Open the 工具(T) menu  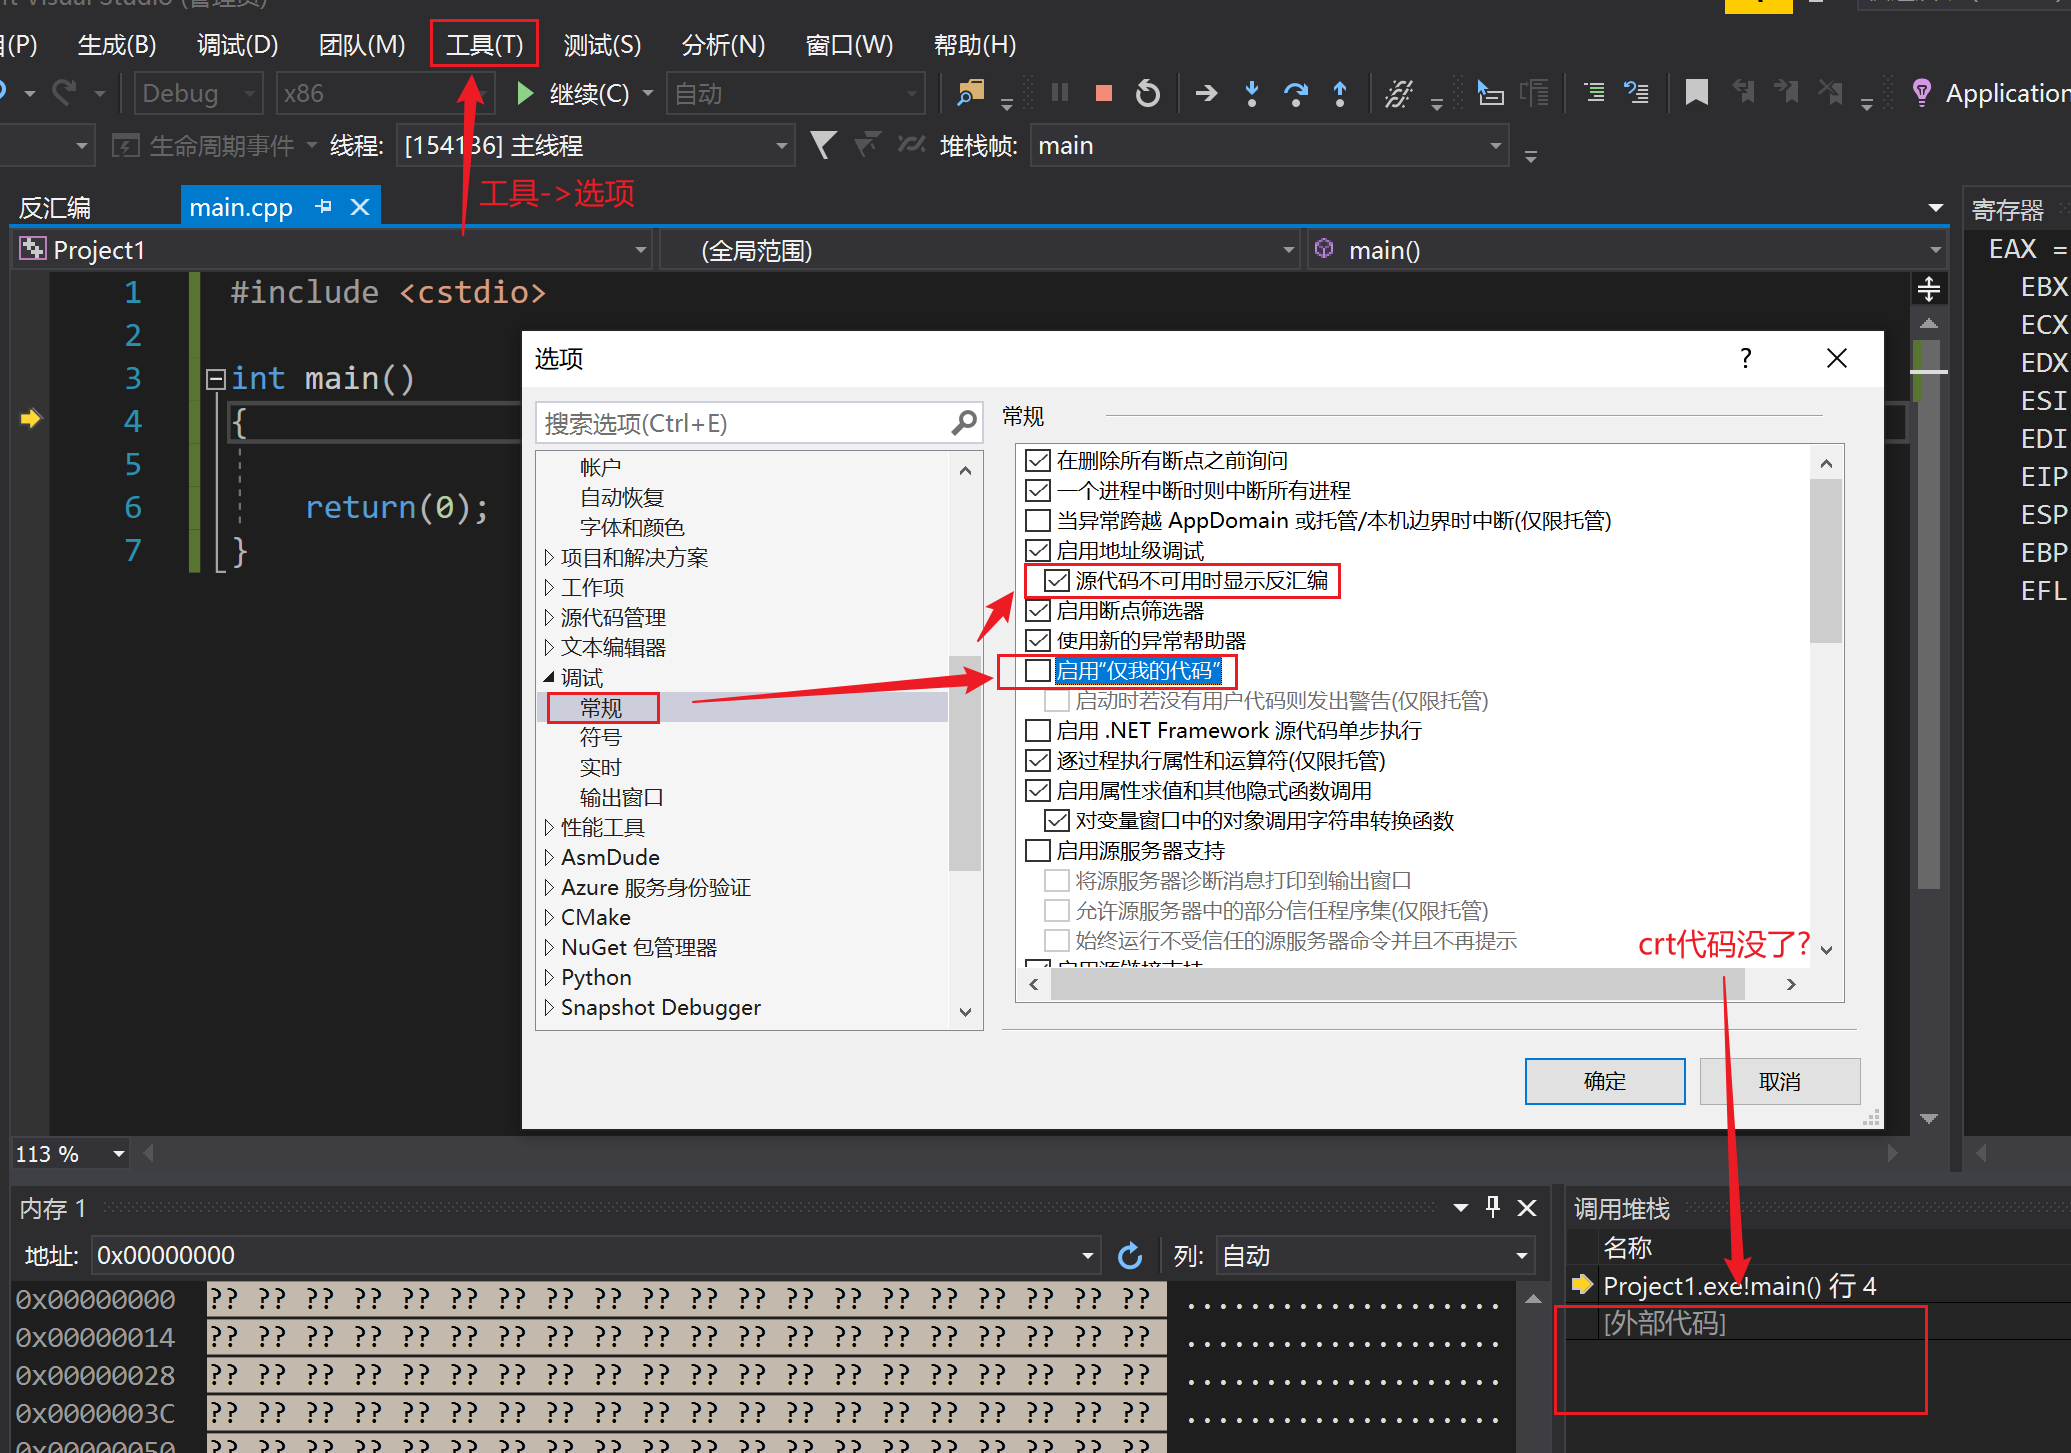(x=484, y=45)
